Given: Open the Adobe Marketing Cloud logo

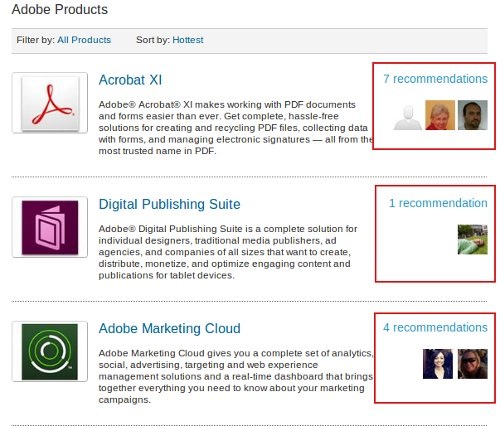Looking at the screenshot, I should tap(50, 351).
